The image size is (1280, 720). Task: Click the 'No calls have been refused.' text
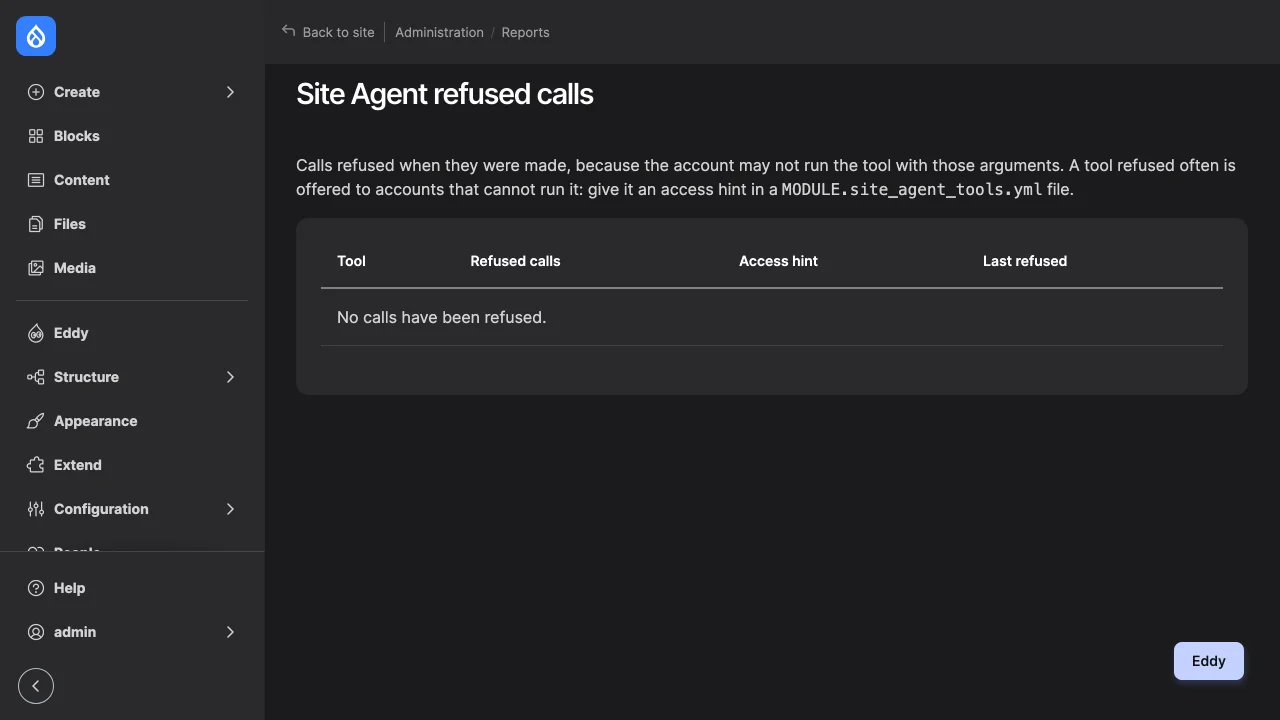[441, 317]
